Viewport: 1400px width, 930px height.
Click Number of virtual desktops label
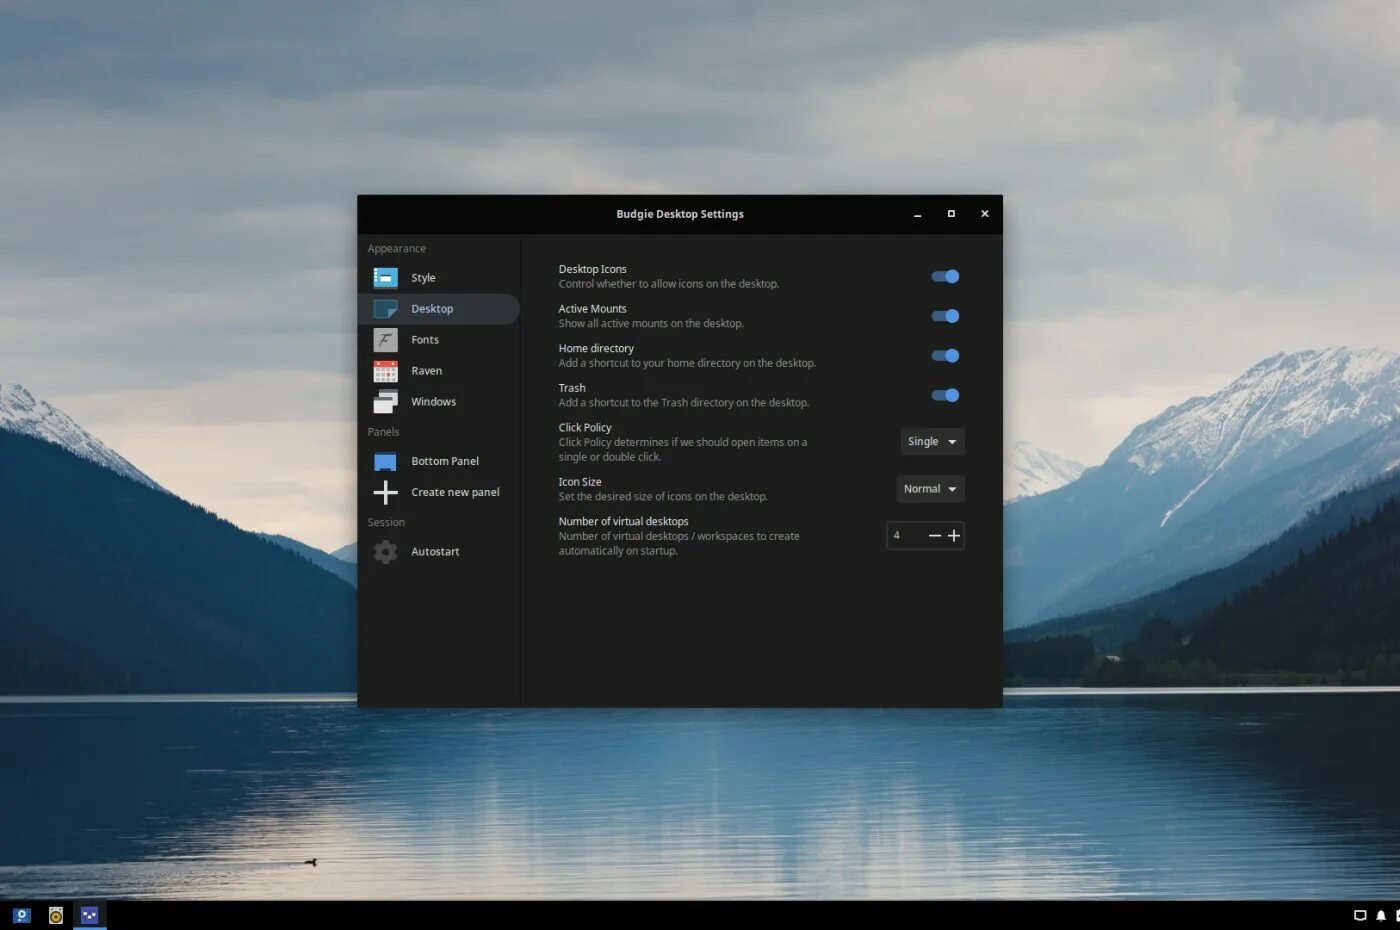[x=623, y=522]
